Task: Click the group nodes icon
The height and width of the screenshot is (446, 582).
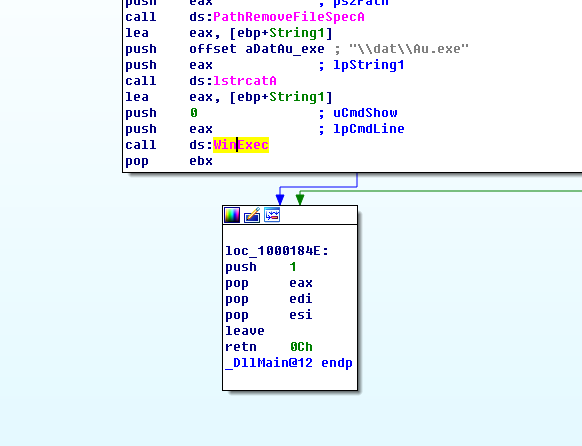Action: (272, 215)
